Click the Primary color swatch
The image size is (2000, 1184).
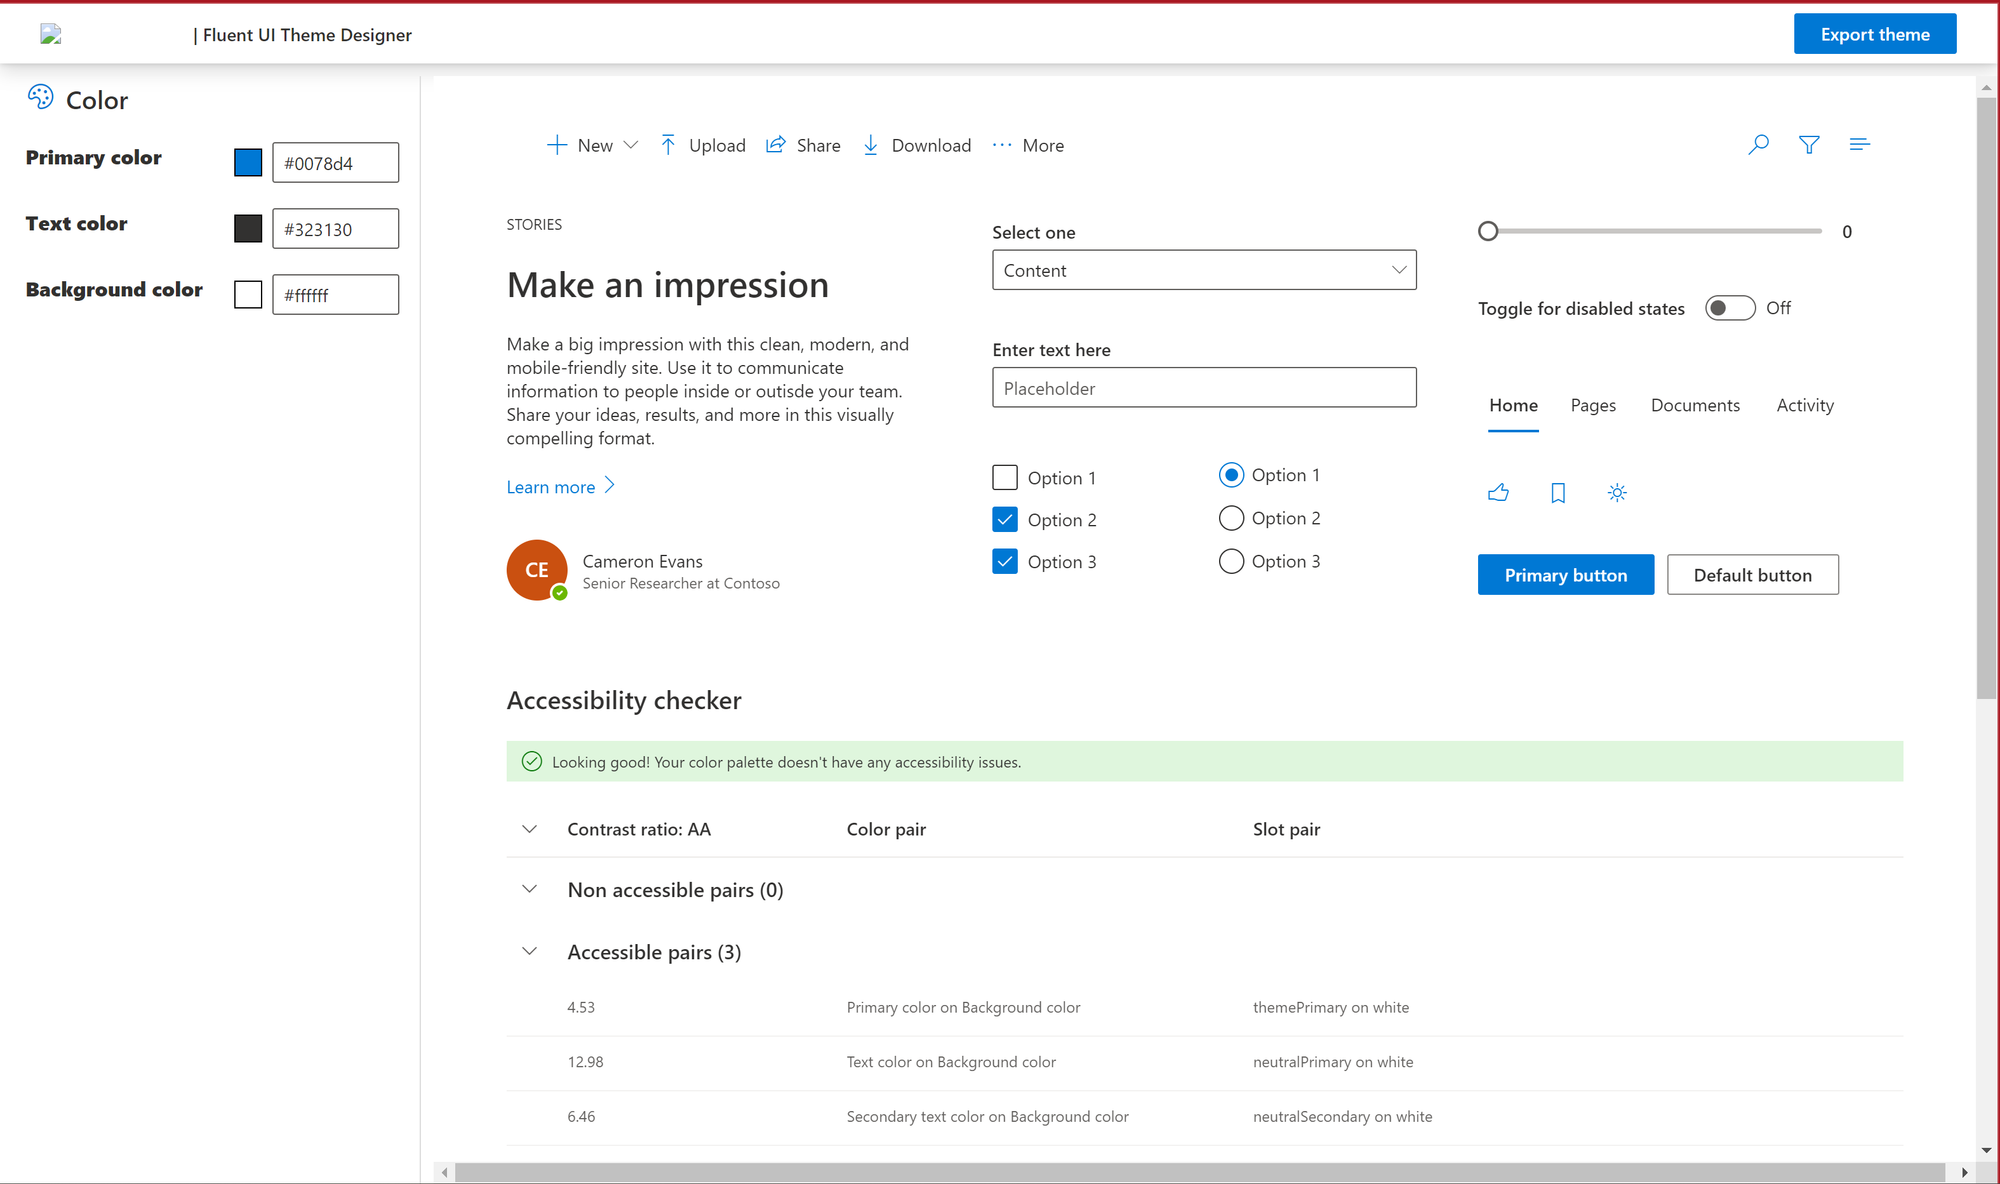click(x=247, y=161)
